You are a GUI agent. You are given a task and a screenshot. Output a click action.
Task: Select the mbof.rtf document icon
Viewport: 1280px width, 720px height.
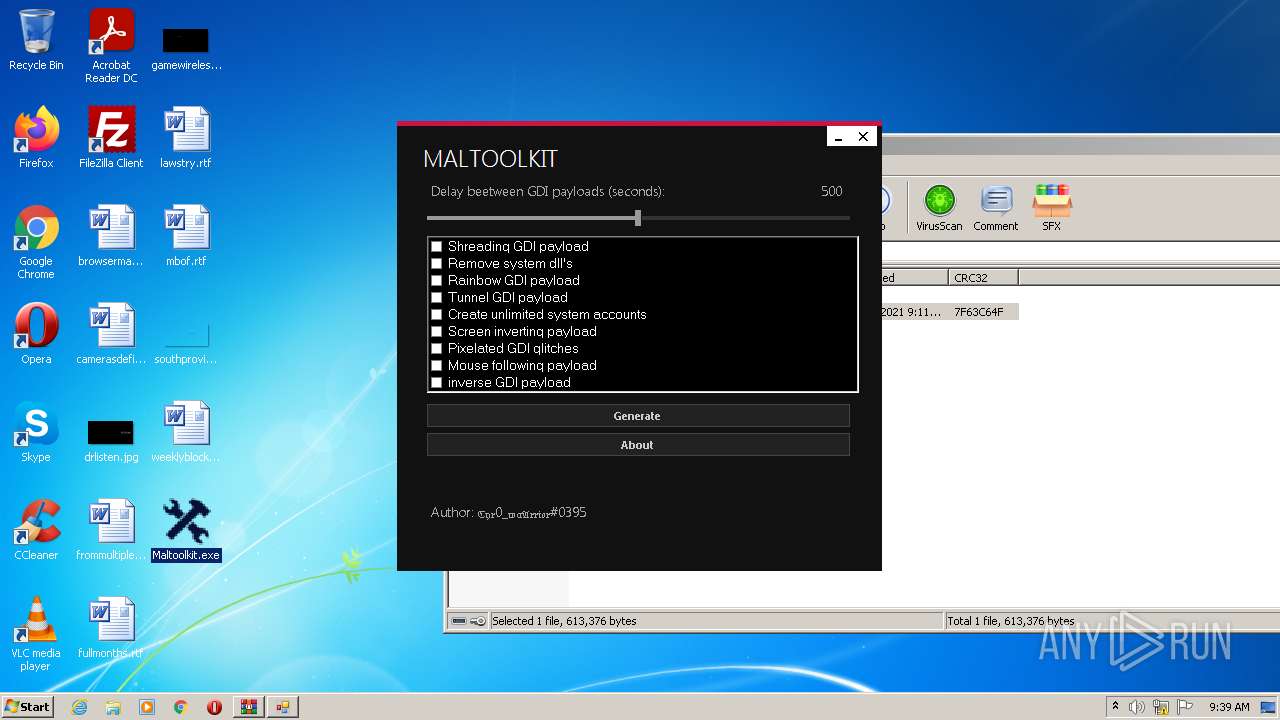tap(186, 236)
